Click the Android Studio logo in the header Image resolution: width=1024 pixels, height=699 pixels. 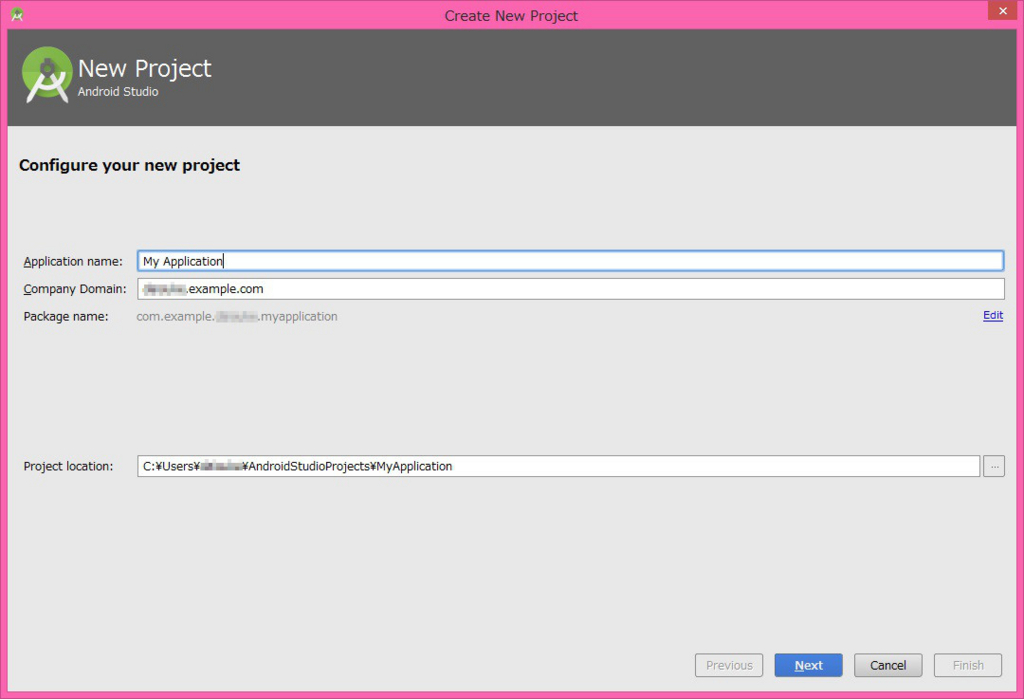[46, 74]
